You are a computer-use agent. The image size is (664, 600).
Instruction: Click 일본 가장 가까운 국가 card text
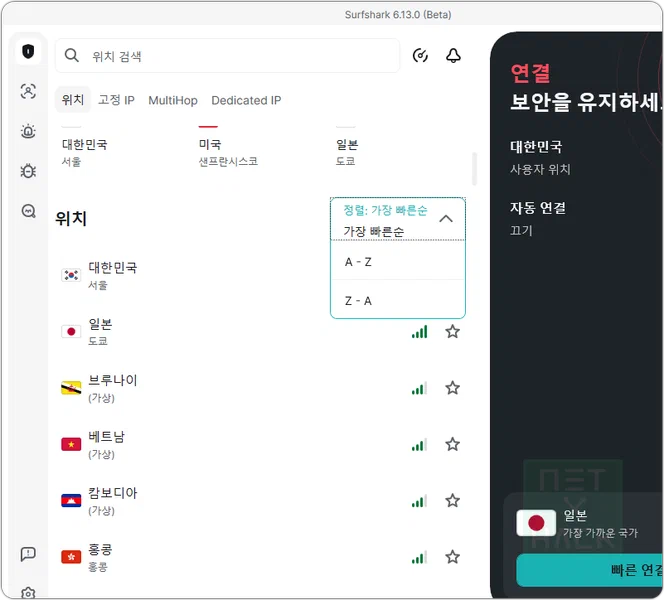click(600, 523)
